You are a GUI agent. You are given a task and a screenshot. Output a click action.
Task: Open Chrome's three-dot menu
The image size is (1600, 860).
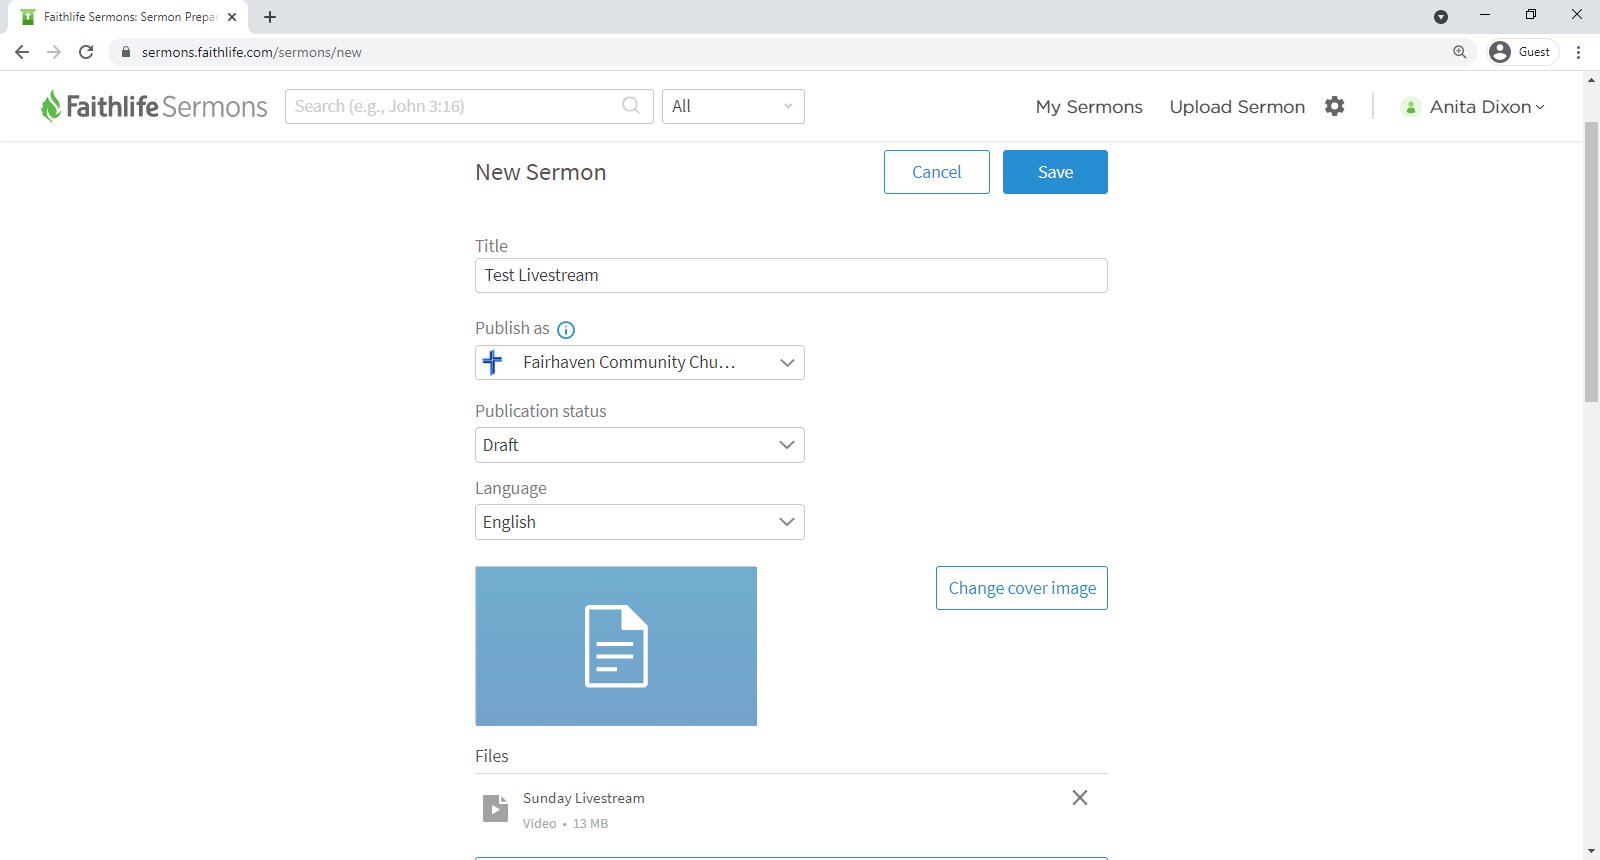point(1579,52)
